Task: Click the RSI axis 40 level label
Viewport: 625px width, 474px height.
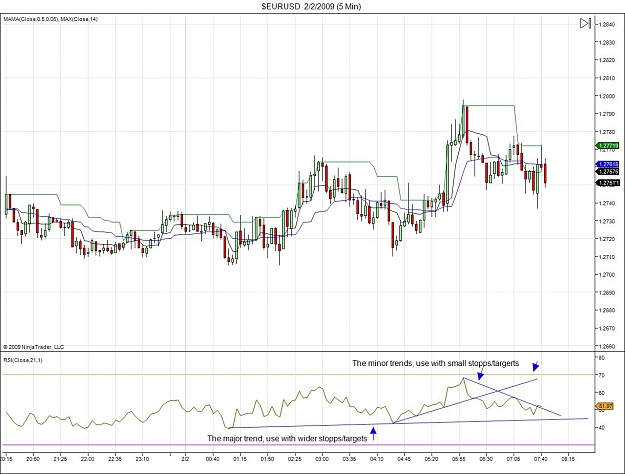Action: (x=601, y=427)
